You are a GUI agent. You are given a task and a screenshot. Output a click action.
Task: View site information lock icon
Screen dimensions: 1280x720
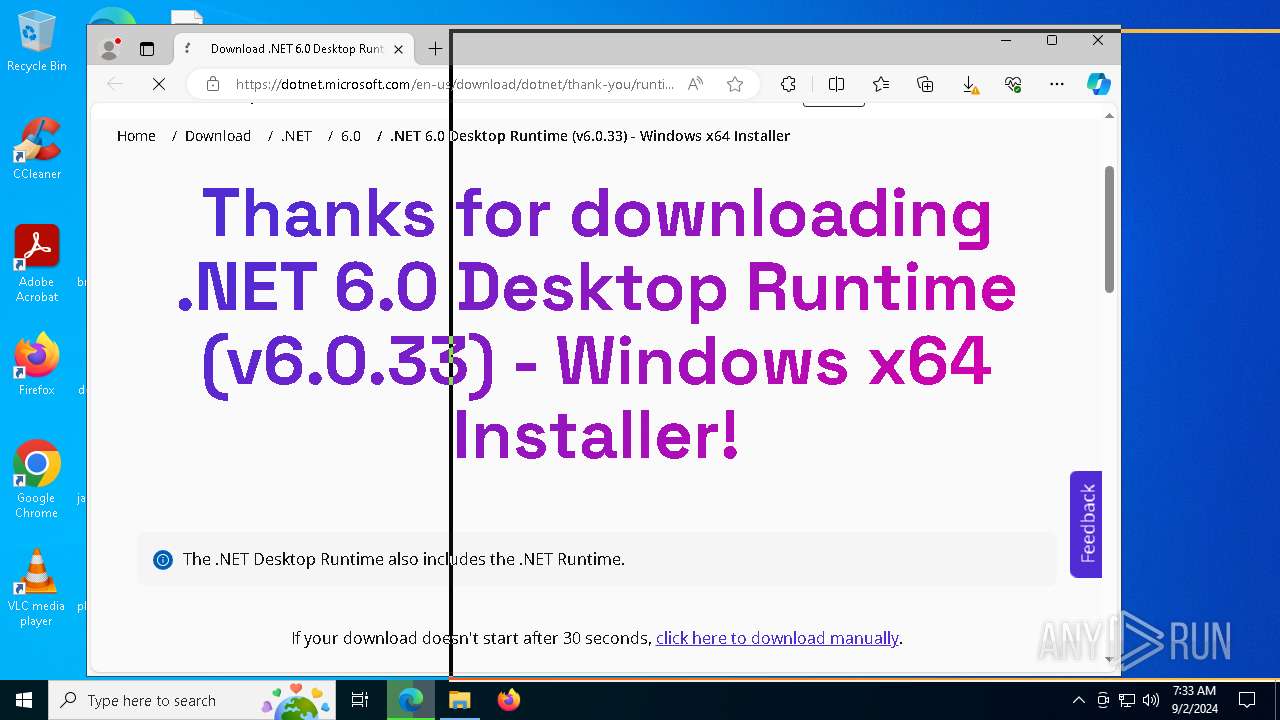coord(213,84)
